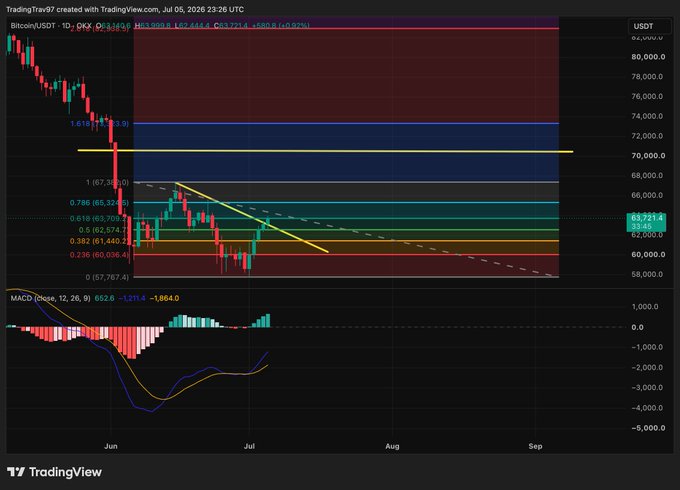
Task: Select the yellow descending trendline
Action: [x=252, y=217]
